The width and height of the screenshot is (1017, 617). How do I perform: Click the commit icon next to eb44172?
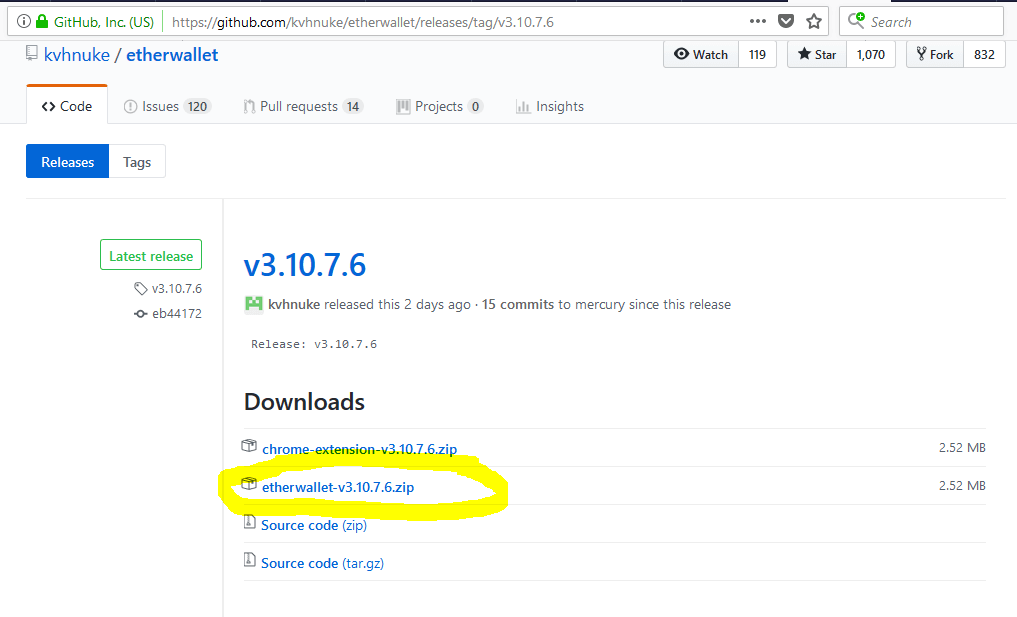tap(141, 314)
